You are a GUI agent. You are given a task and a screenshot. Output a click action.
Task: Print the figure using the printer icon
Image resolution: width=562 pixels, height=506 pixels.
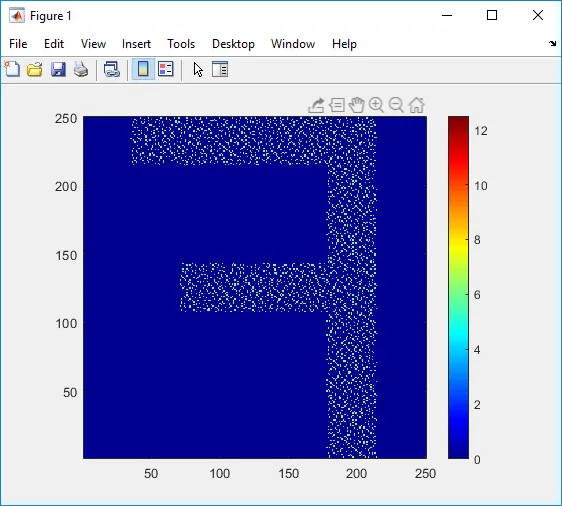[x=81, y=69]
